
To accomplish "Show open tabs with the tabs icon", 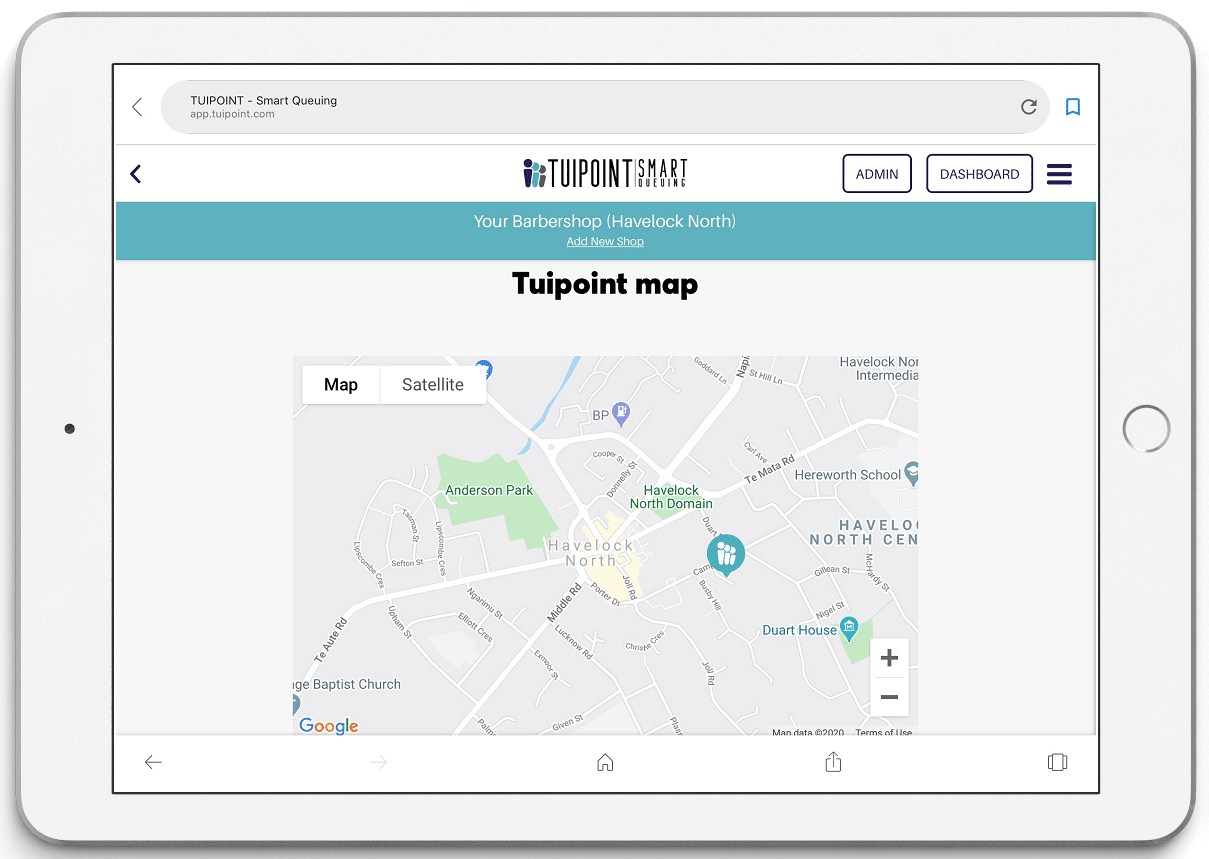I will (1057, 762).
